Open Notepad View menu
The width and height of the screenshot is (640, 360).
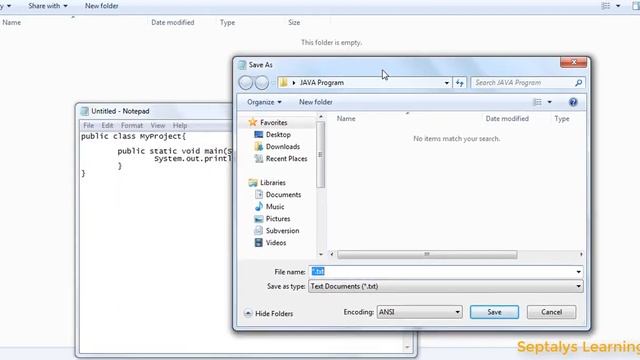coord(158,125)
